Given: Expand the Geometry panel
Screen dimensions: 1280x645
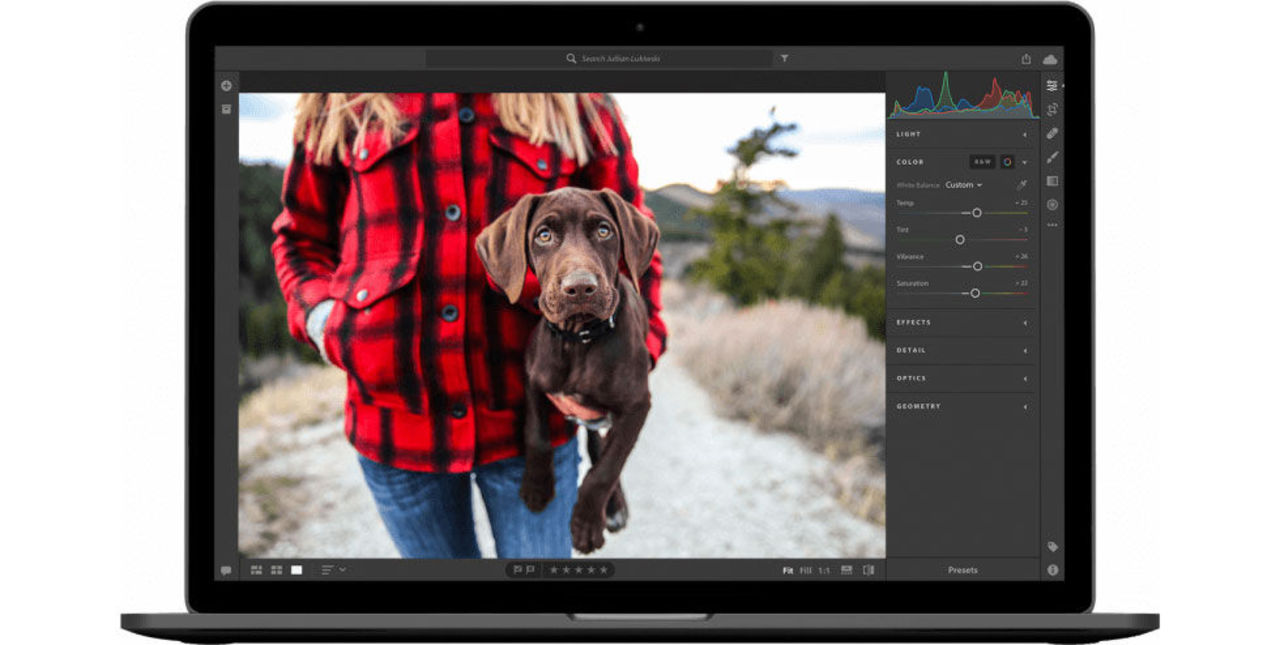Looking at the screenshot, I should point(960,406).
